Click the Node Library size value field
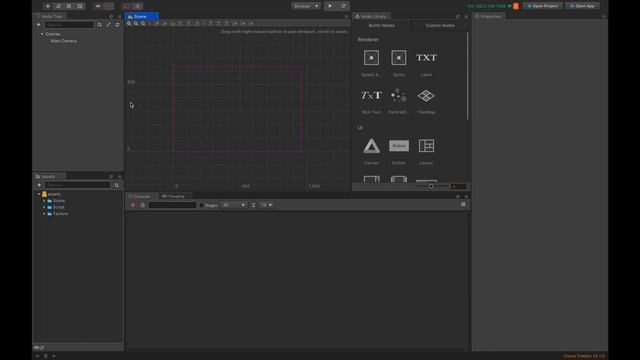This screenshot has height=360, width=640. 459,187
